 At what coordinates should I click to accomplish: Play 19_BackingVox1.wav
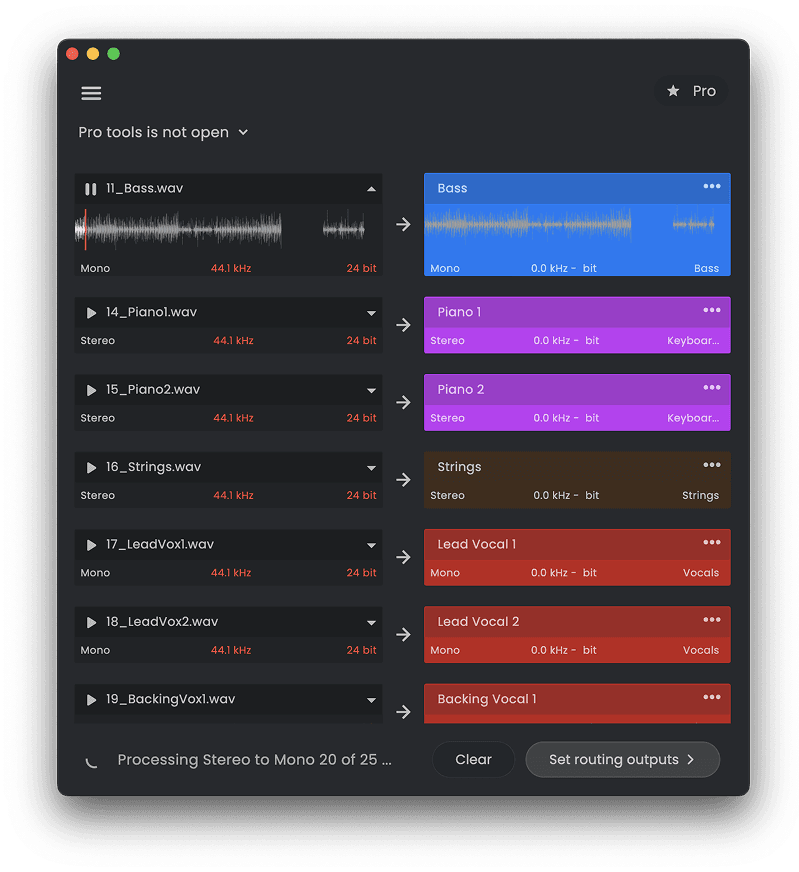pyautogui.click(x=91, y=699)
